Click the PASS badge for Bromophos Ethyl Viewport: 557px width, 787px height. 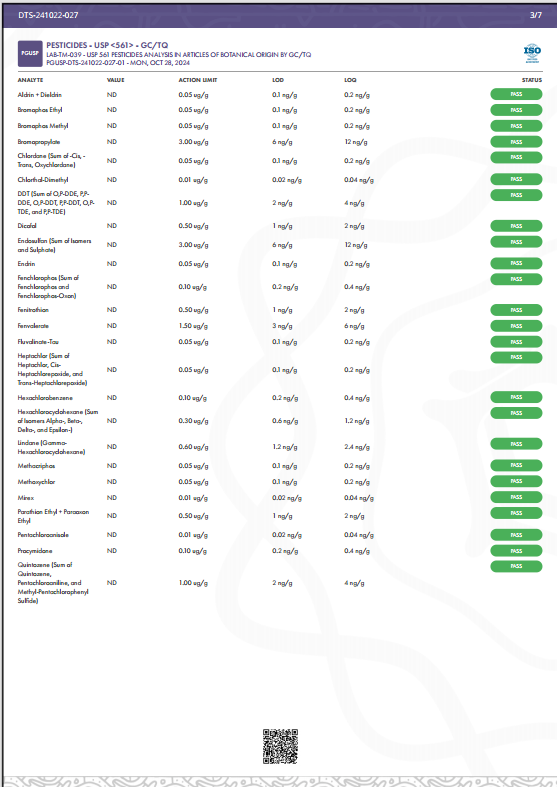[516, 110]
